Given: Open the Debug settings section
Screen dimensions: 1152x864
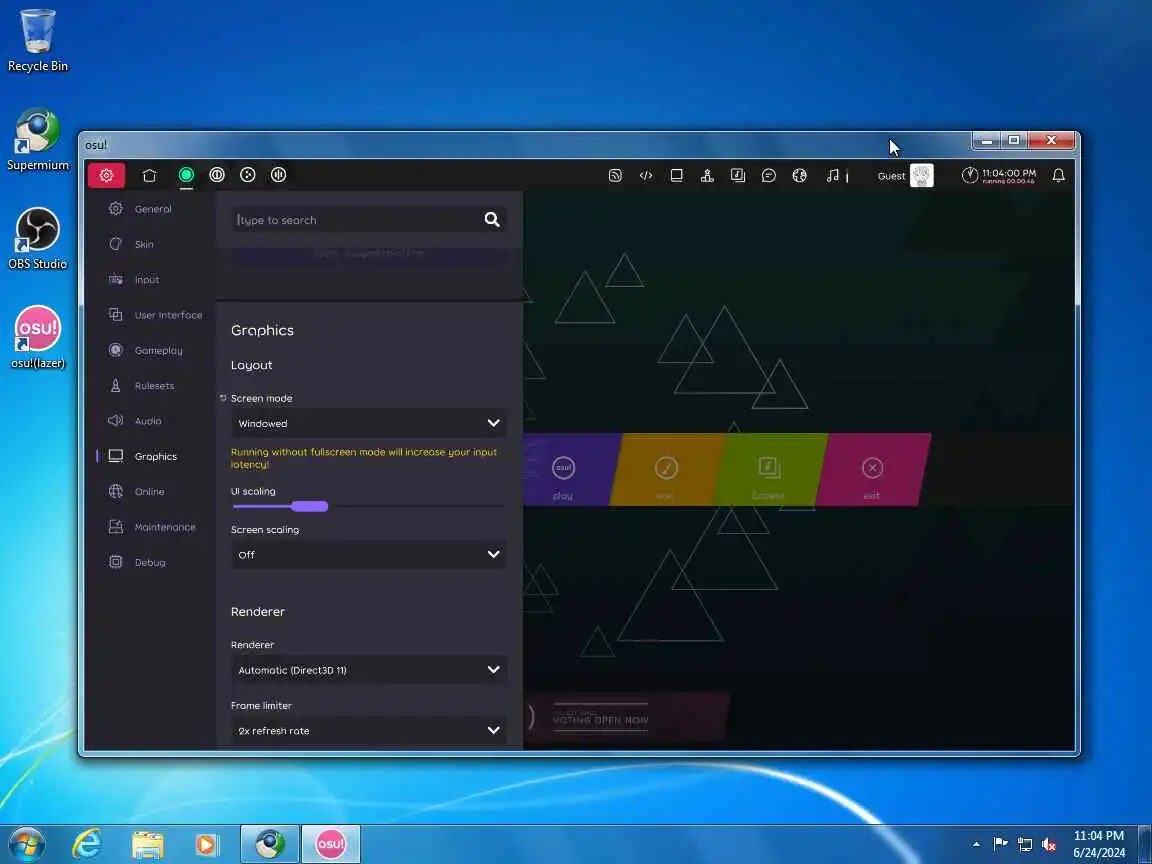Looking at the screenshot, I should [150, 562].
